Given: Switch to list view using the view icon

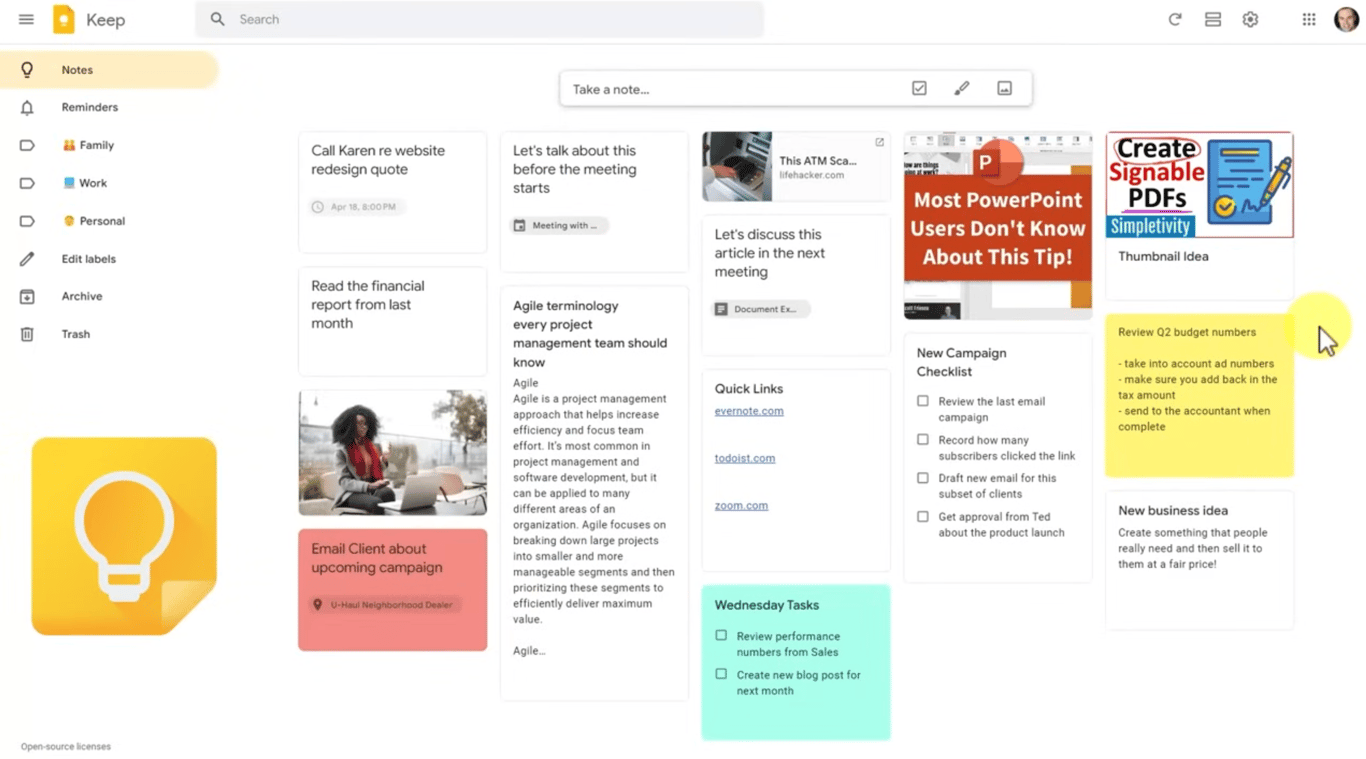Looking at the screenshot, I should click(1212, 19).
